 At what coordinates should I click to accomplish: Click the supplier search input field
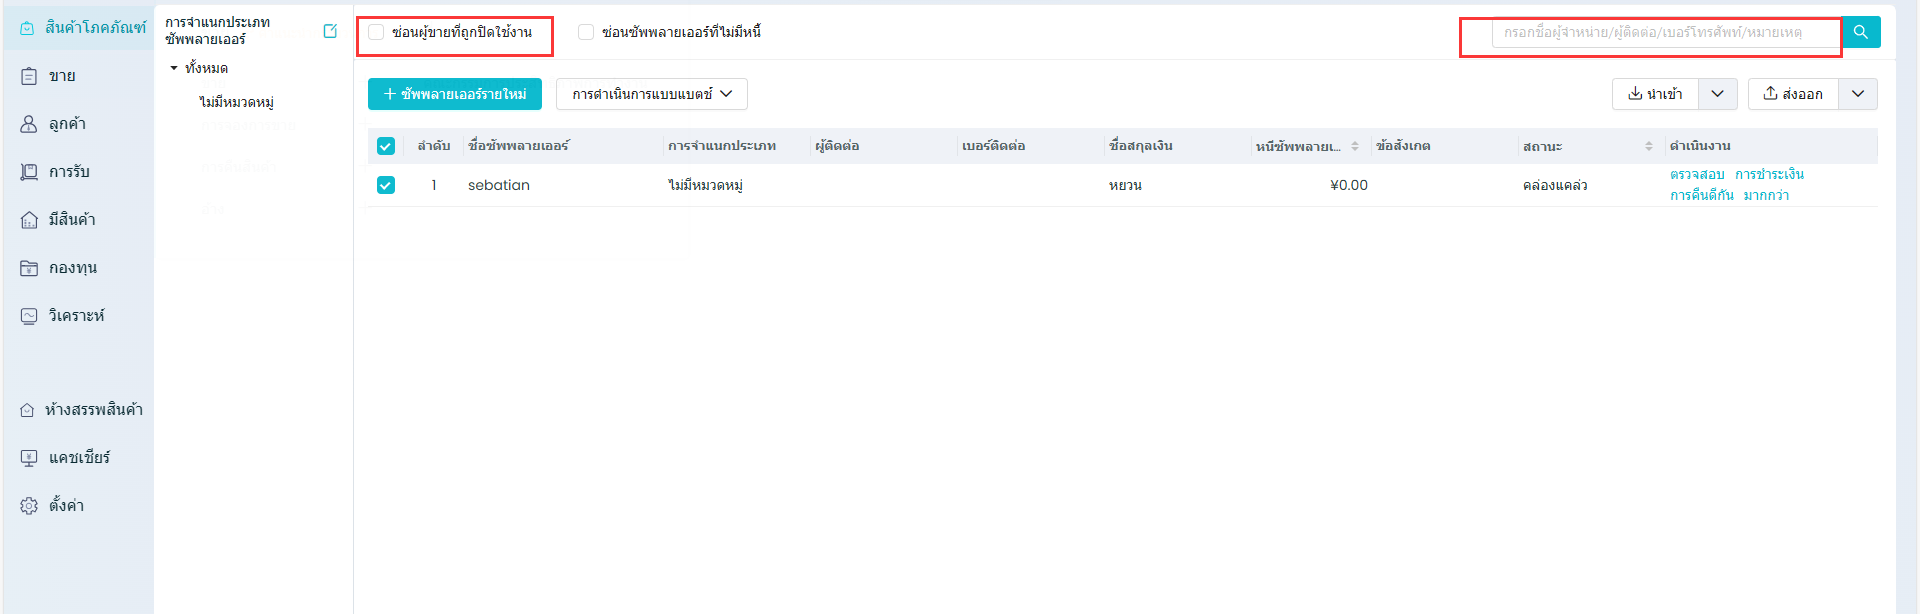(x=1664, y=33)
